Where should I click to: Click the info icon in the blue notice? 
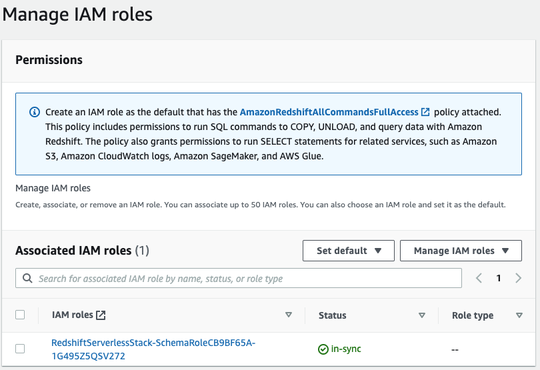pos(34,112)
